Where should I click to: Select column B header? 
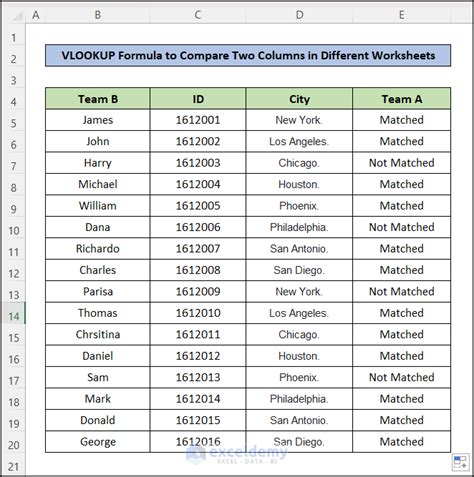[x=98, y=15]
